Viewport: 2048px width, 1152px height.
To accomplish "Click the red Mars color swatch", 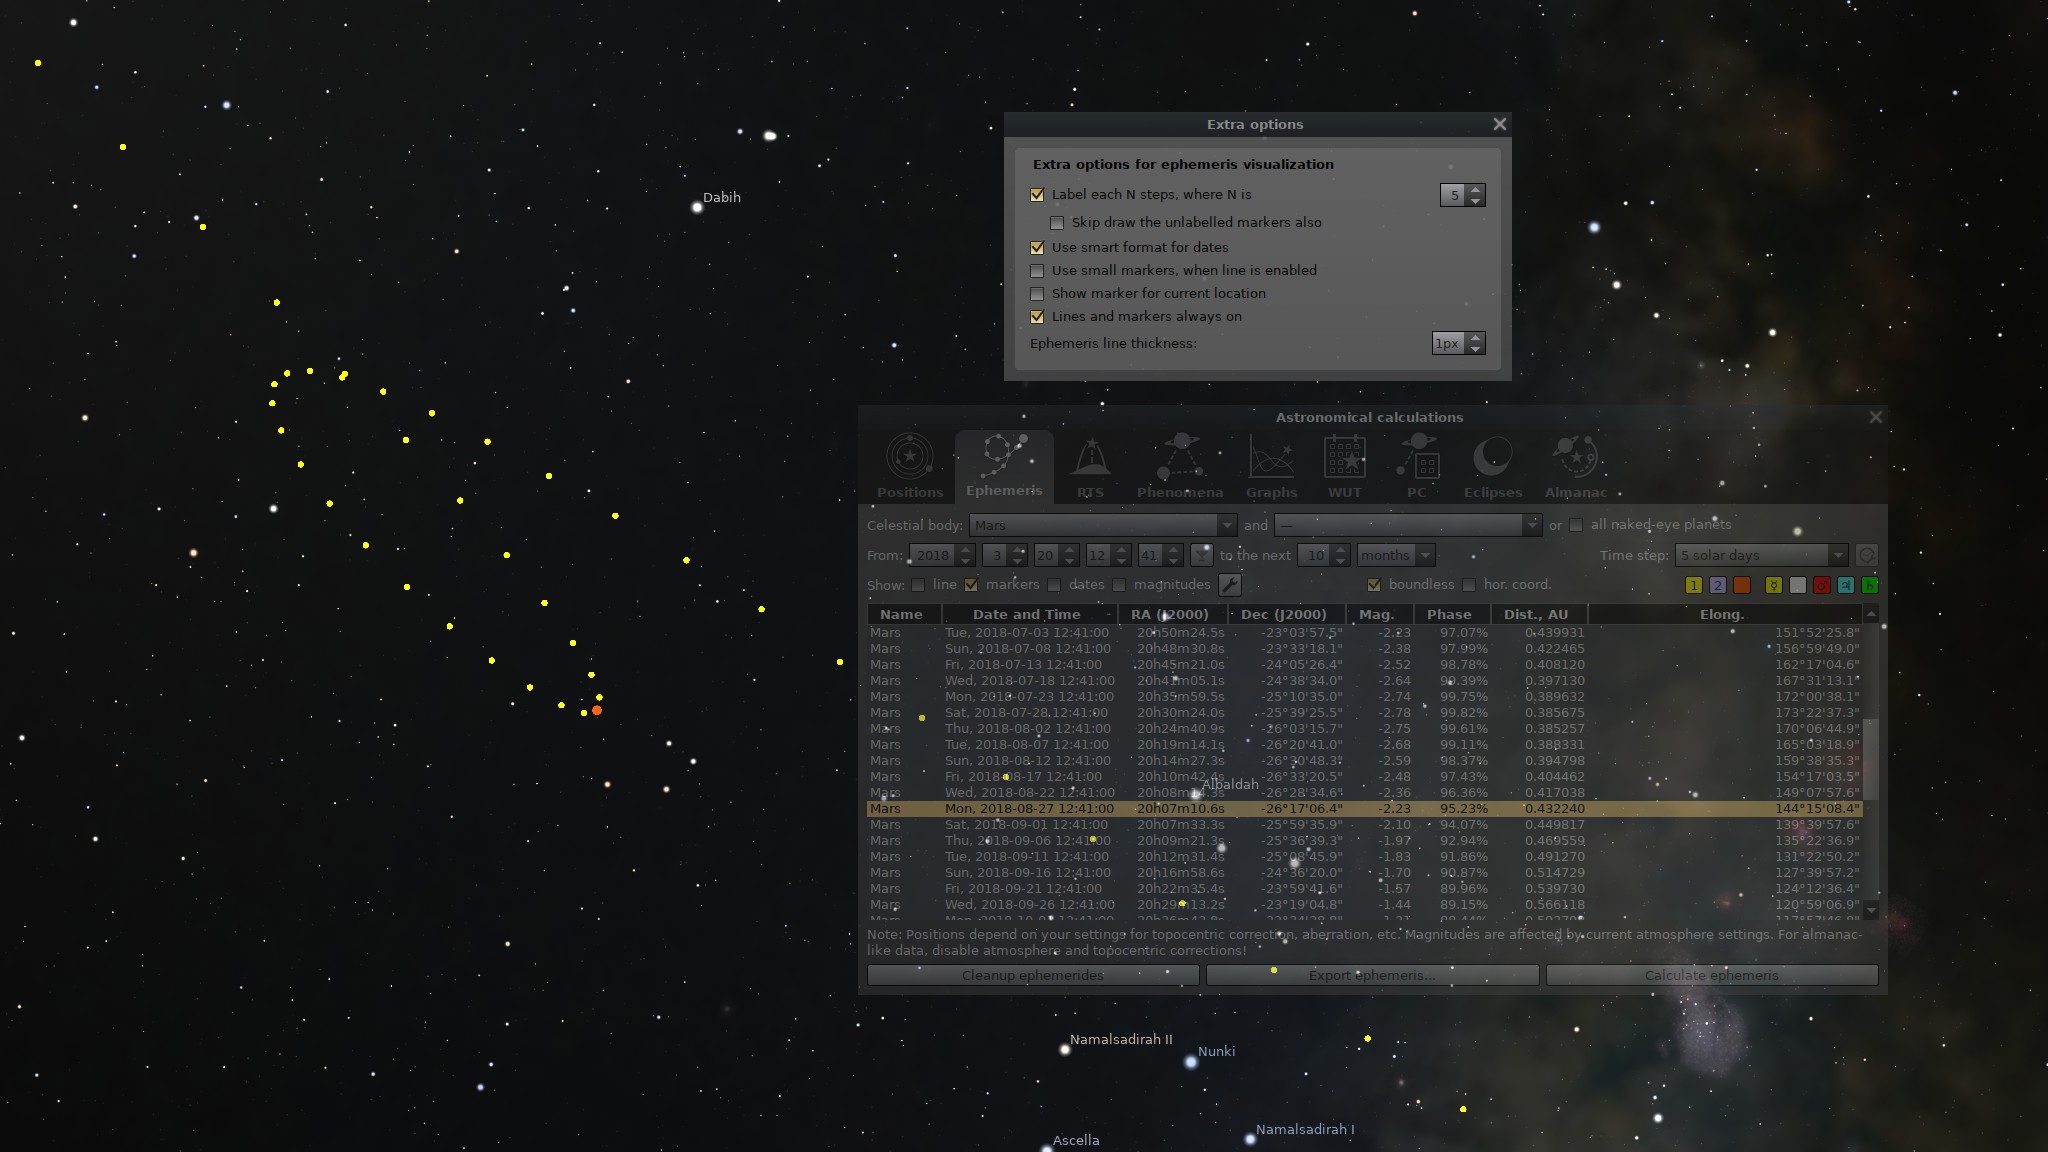I will pyautogui.click(x=1821, y=585).
